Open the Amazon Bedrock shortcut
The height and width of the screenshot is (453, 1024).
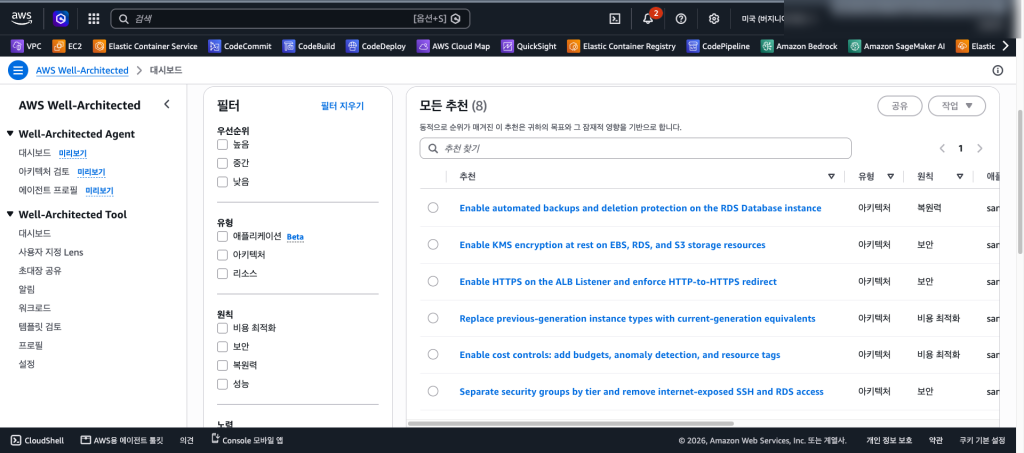[x=799, y=46]
